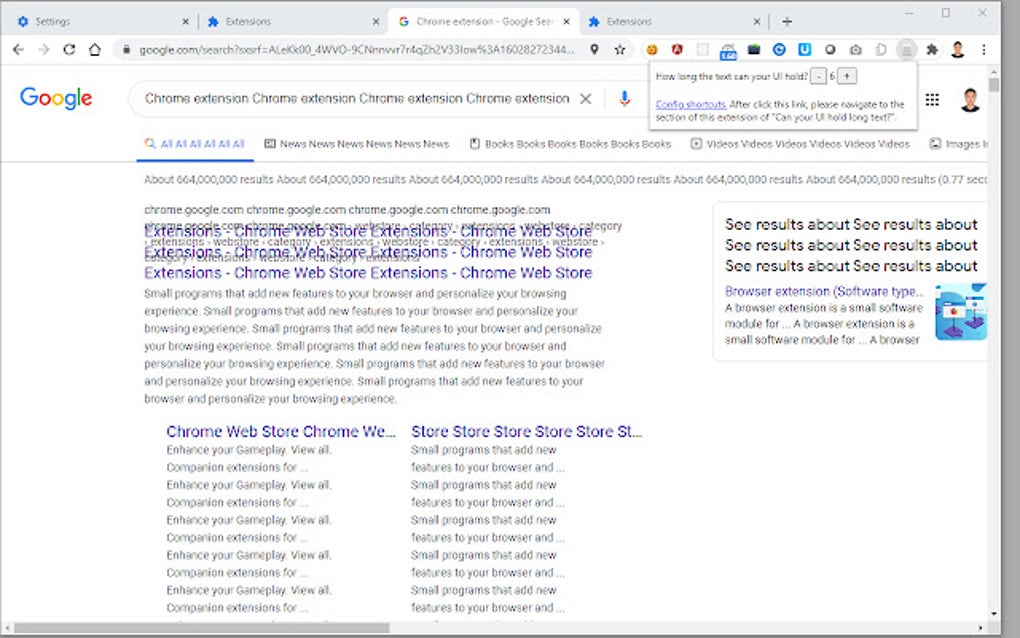This screenshot has height=638, width=1020.
Task: Clear the search query with the X
Action: point(587,99)
